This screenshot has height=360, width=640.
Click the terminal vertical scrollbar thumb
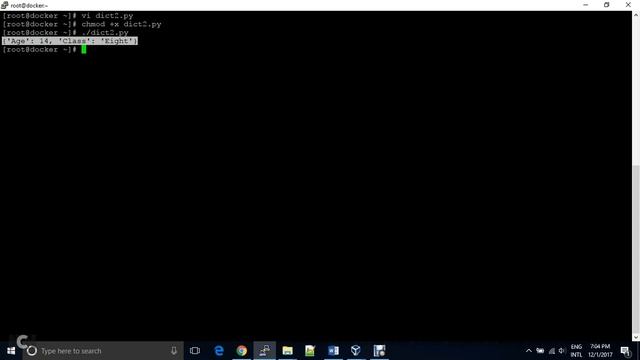(636, 249)
